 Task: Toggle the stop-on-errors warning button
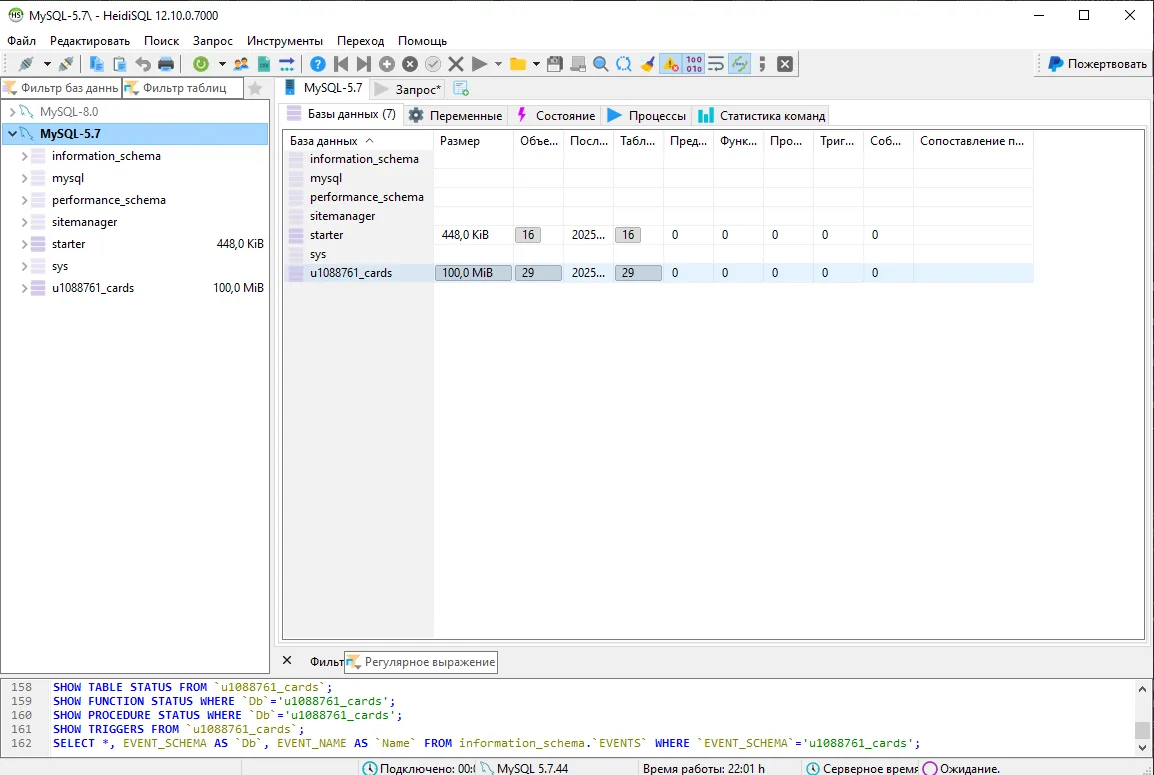670,64
